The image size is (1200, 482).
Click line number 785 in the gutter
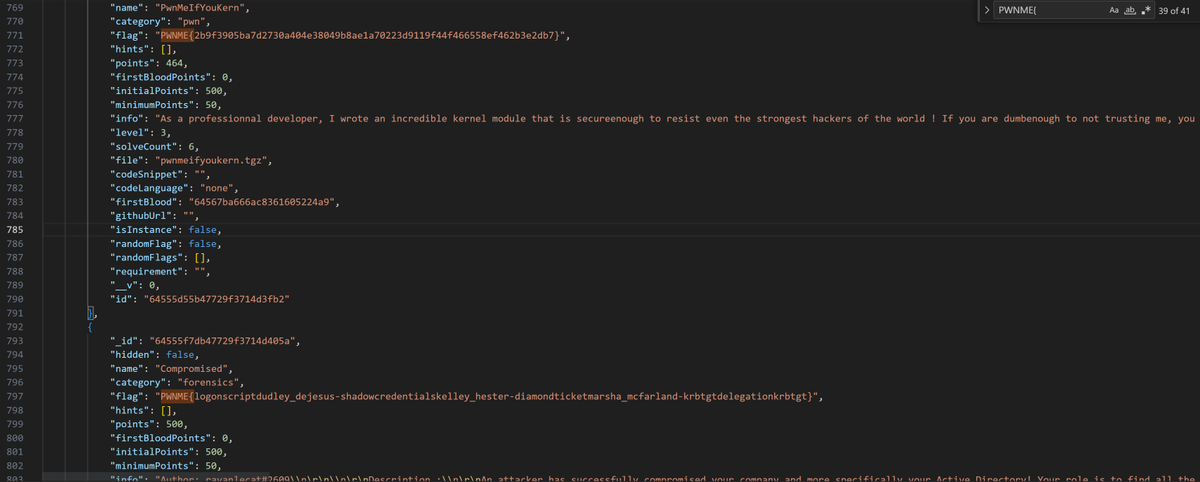16,229
